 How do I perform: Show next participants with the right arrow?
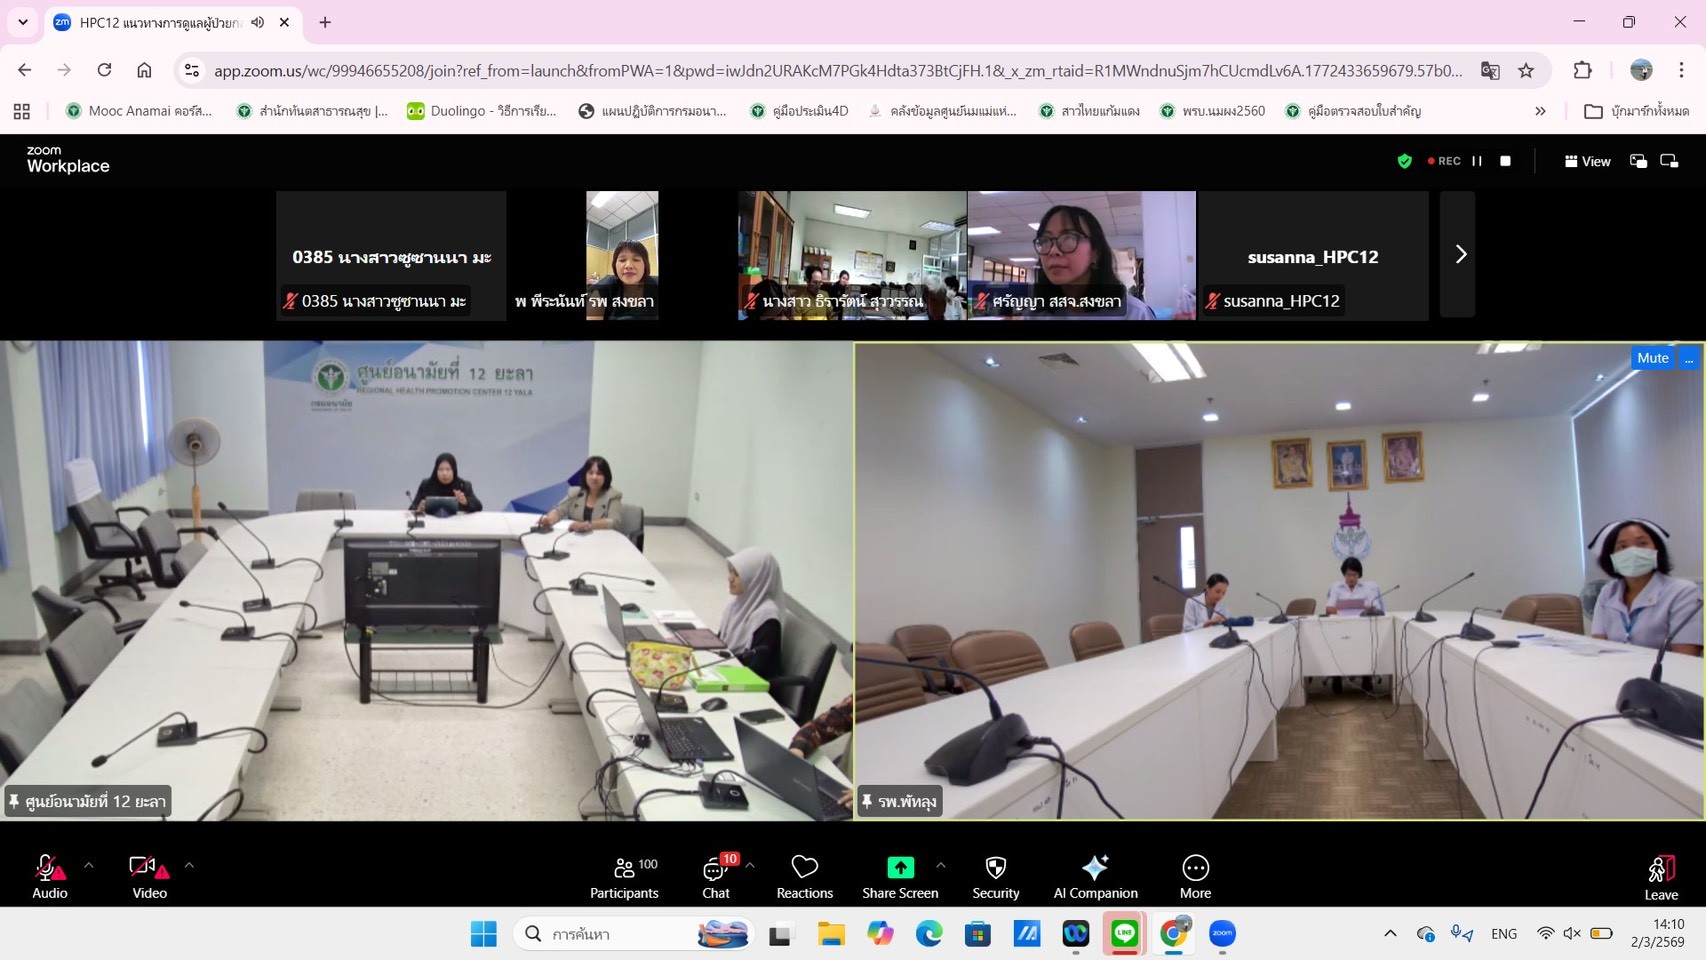[x=1459, y=255]
